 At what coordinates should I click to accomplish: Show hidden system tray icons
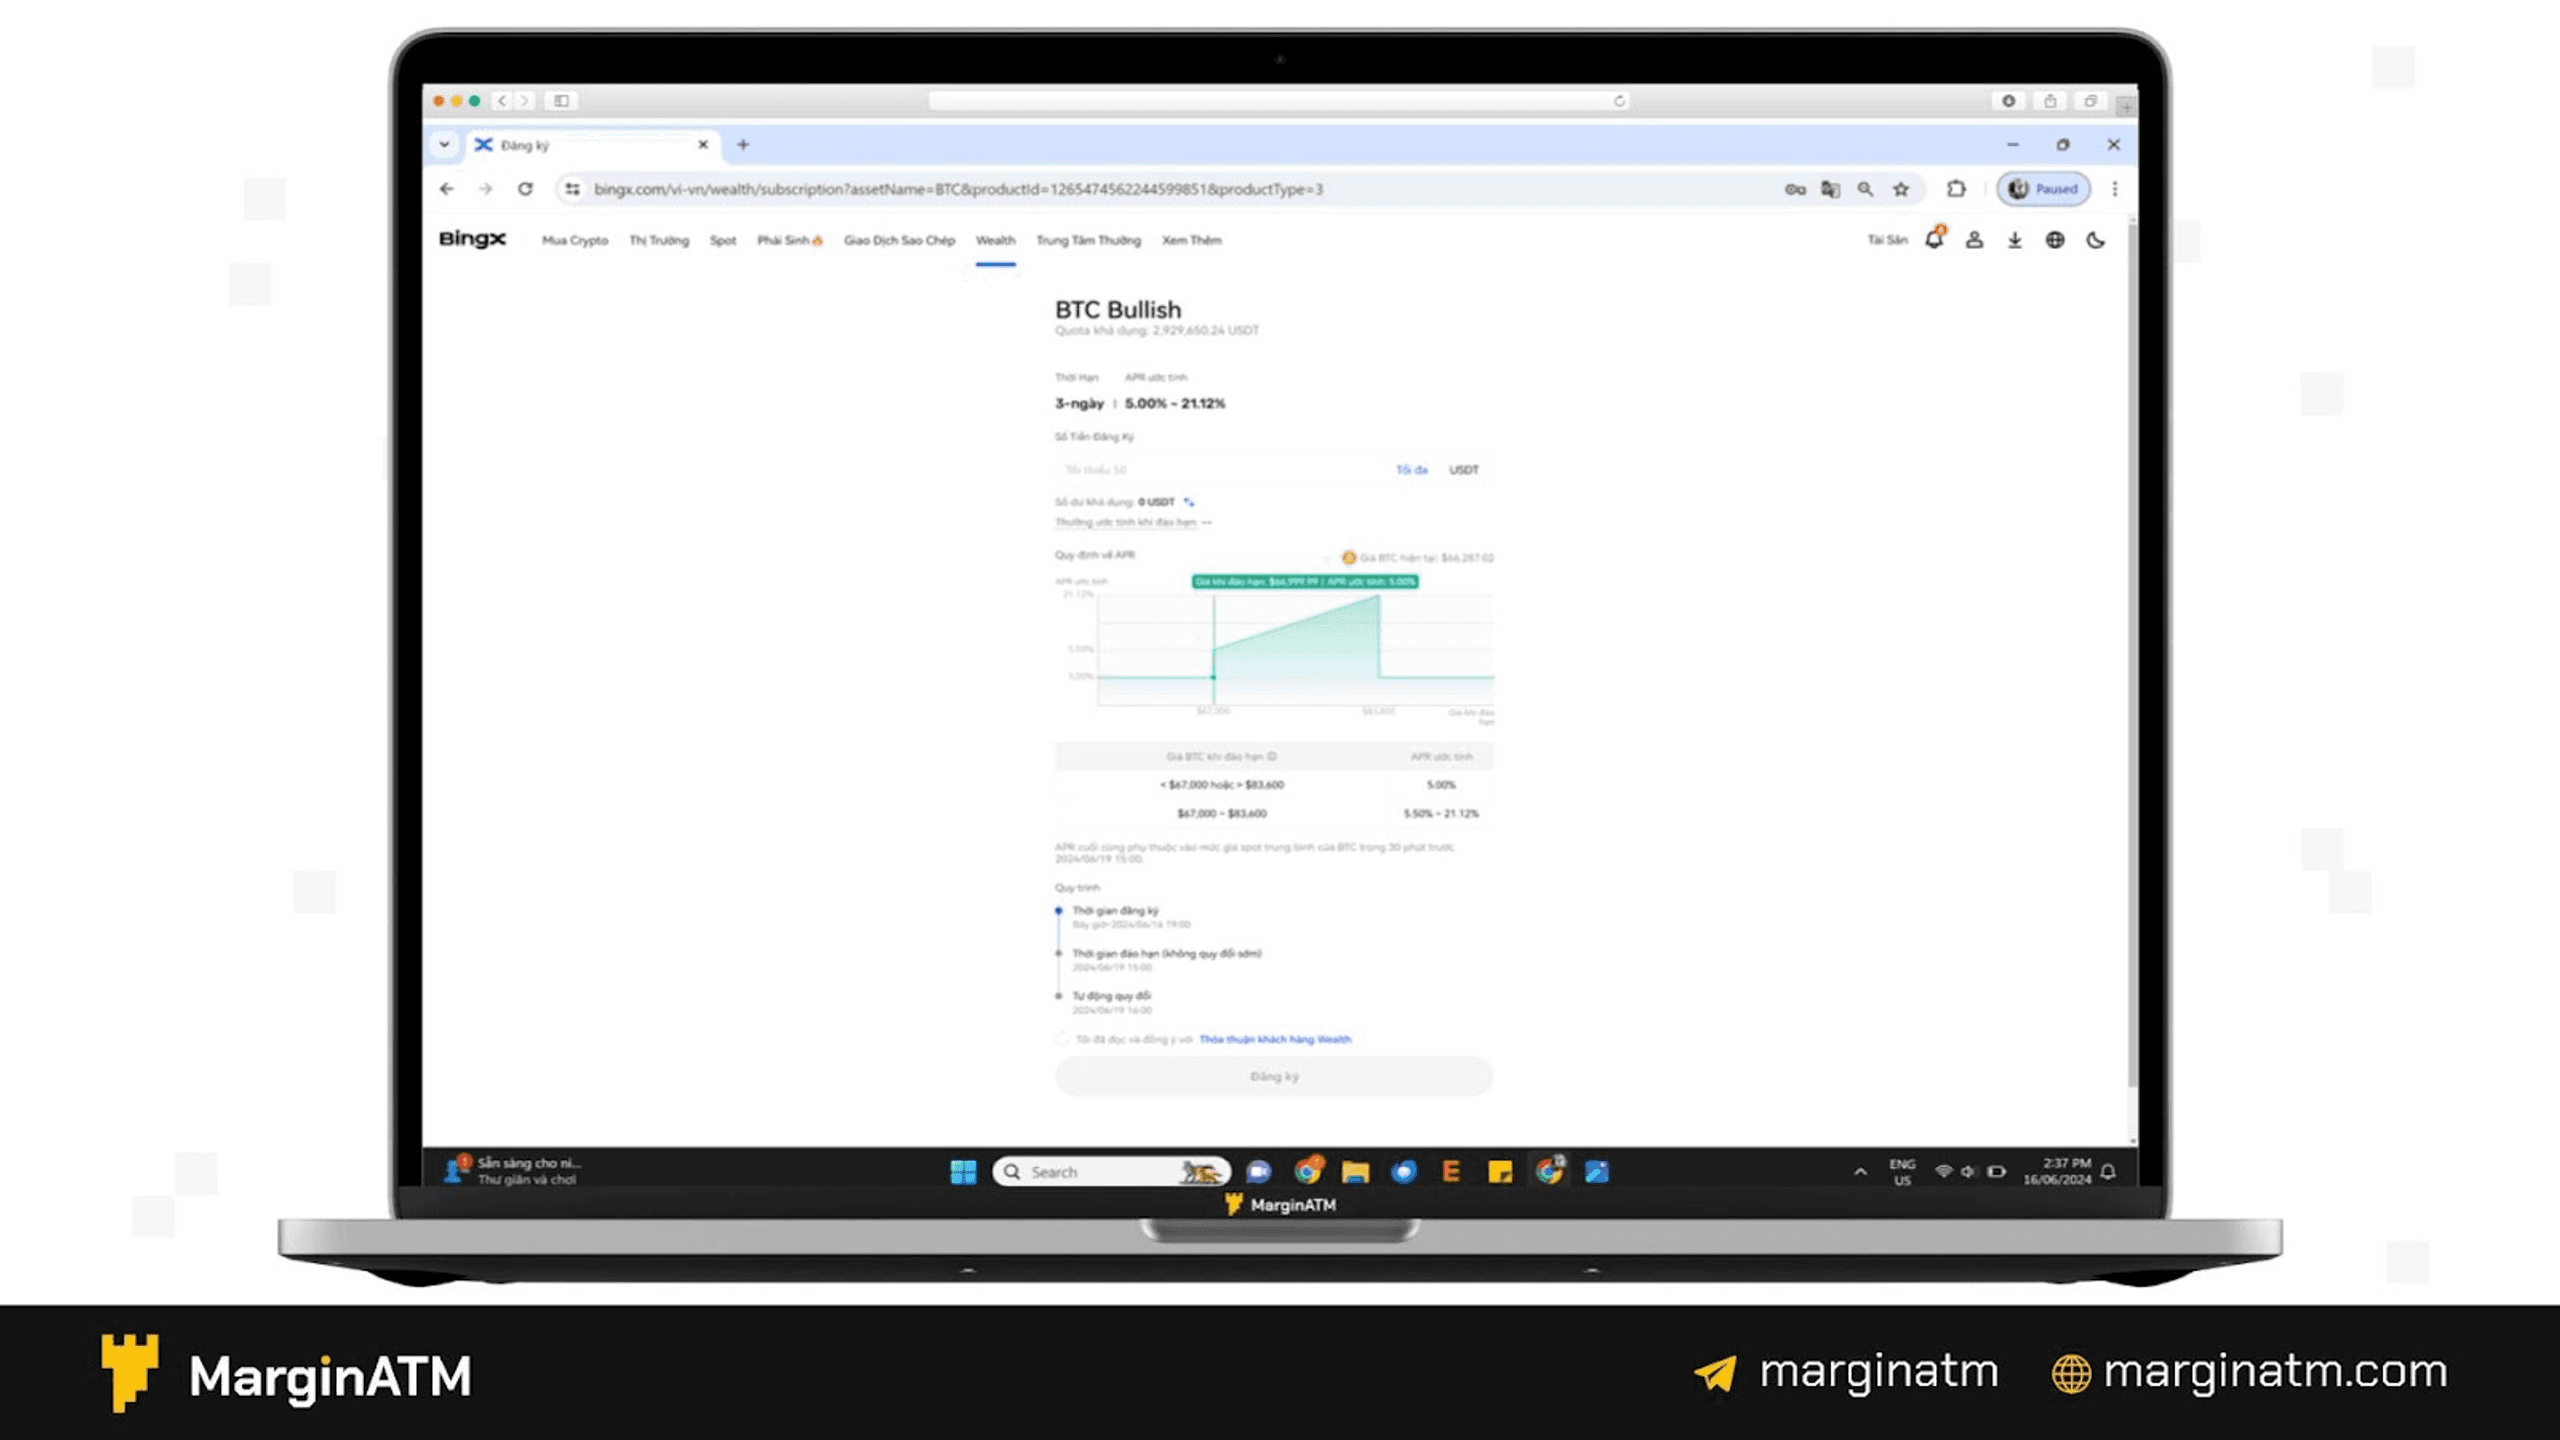click(x=1860, y=1172)
